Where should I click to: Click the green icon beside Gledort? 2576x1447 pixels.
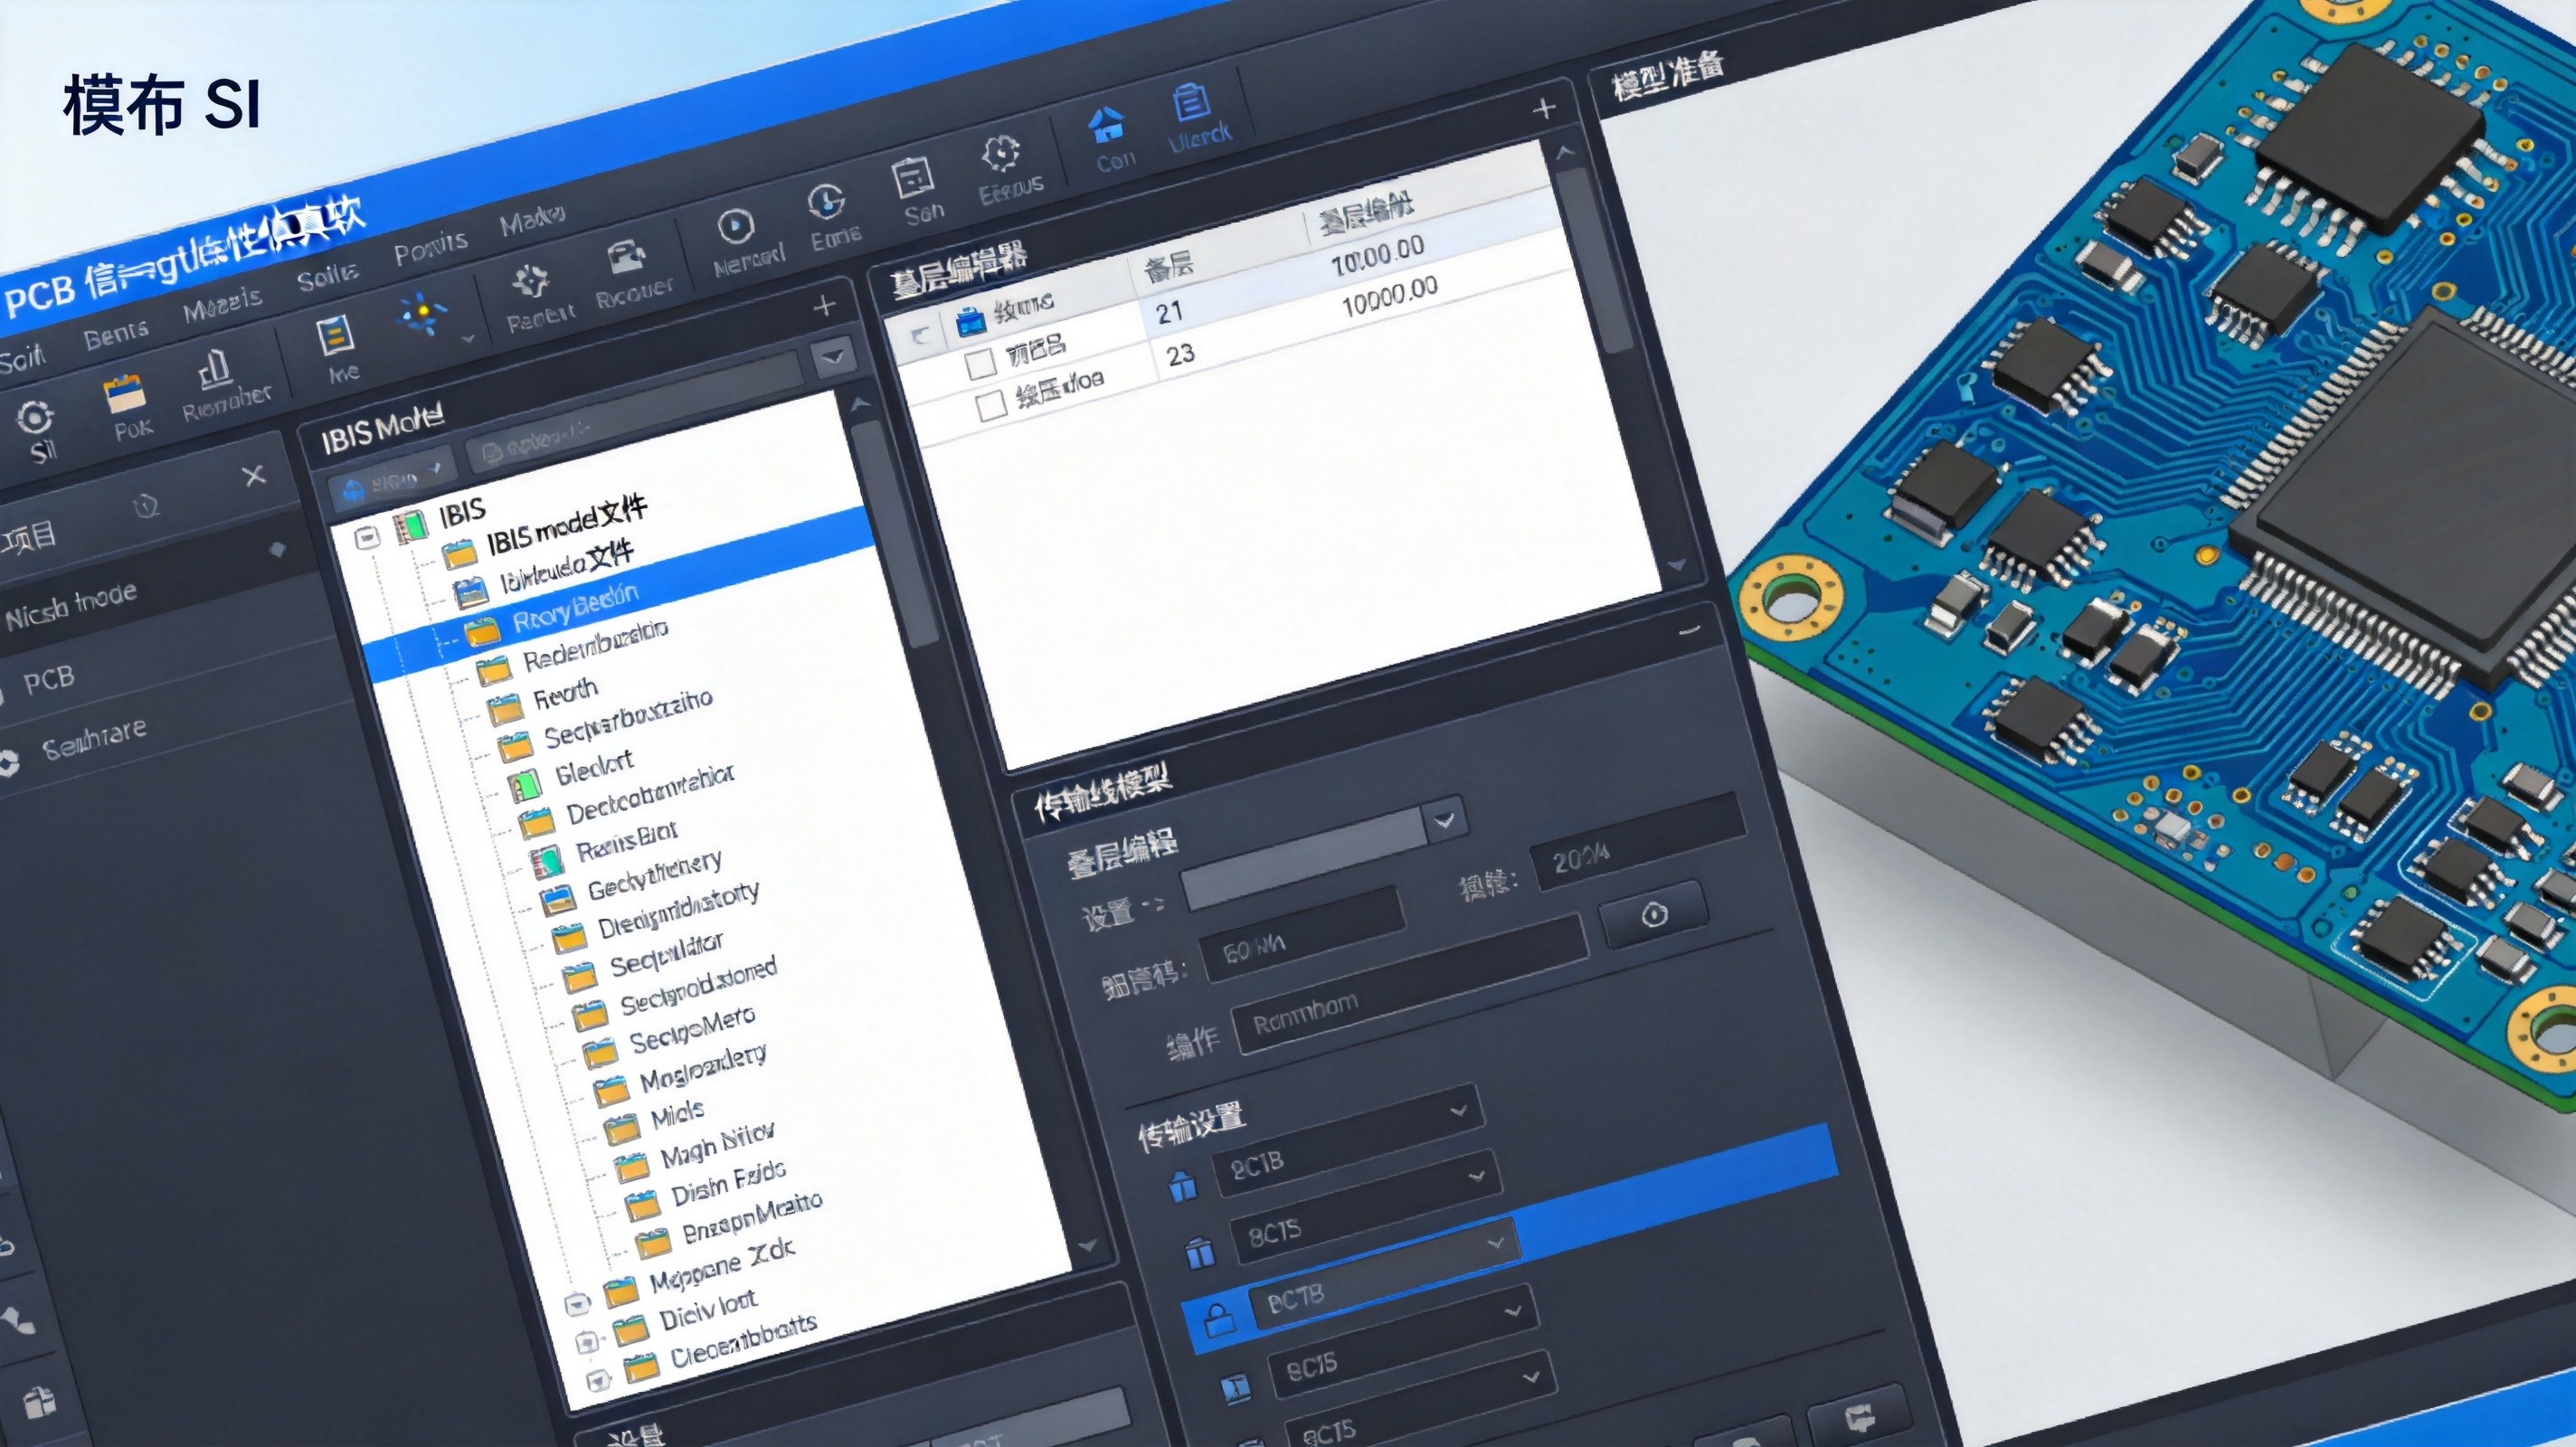526,787
